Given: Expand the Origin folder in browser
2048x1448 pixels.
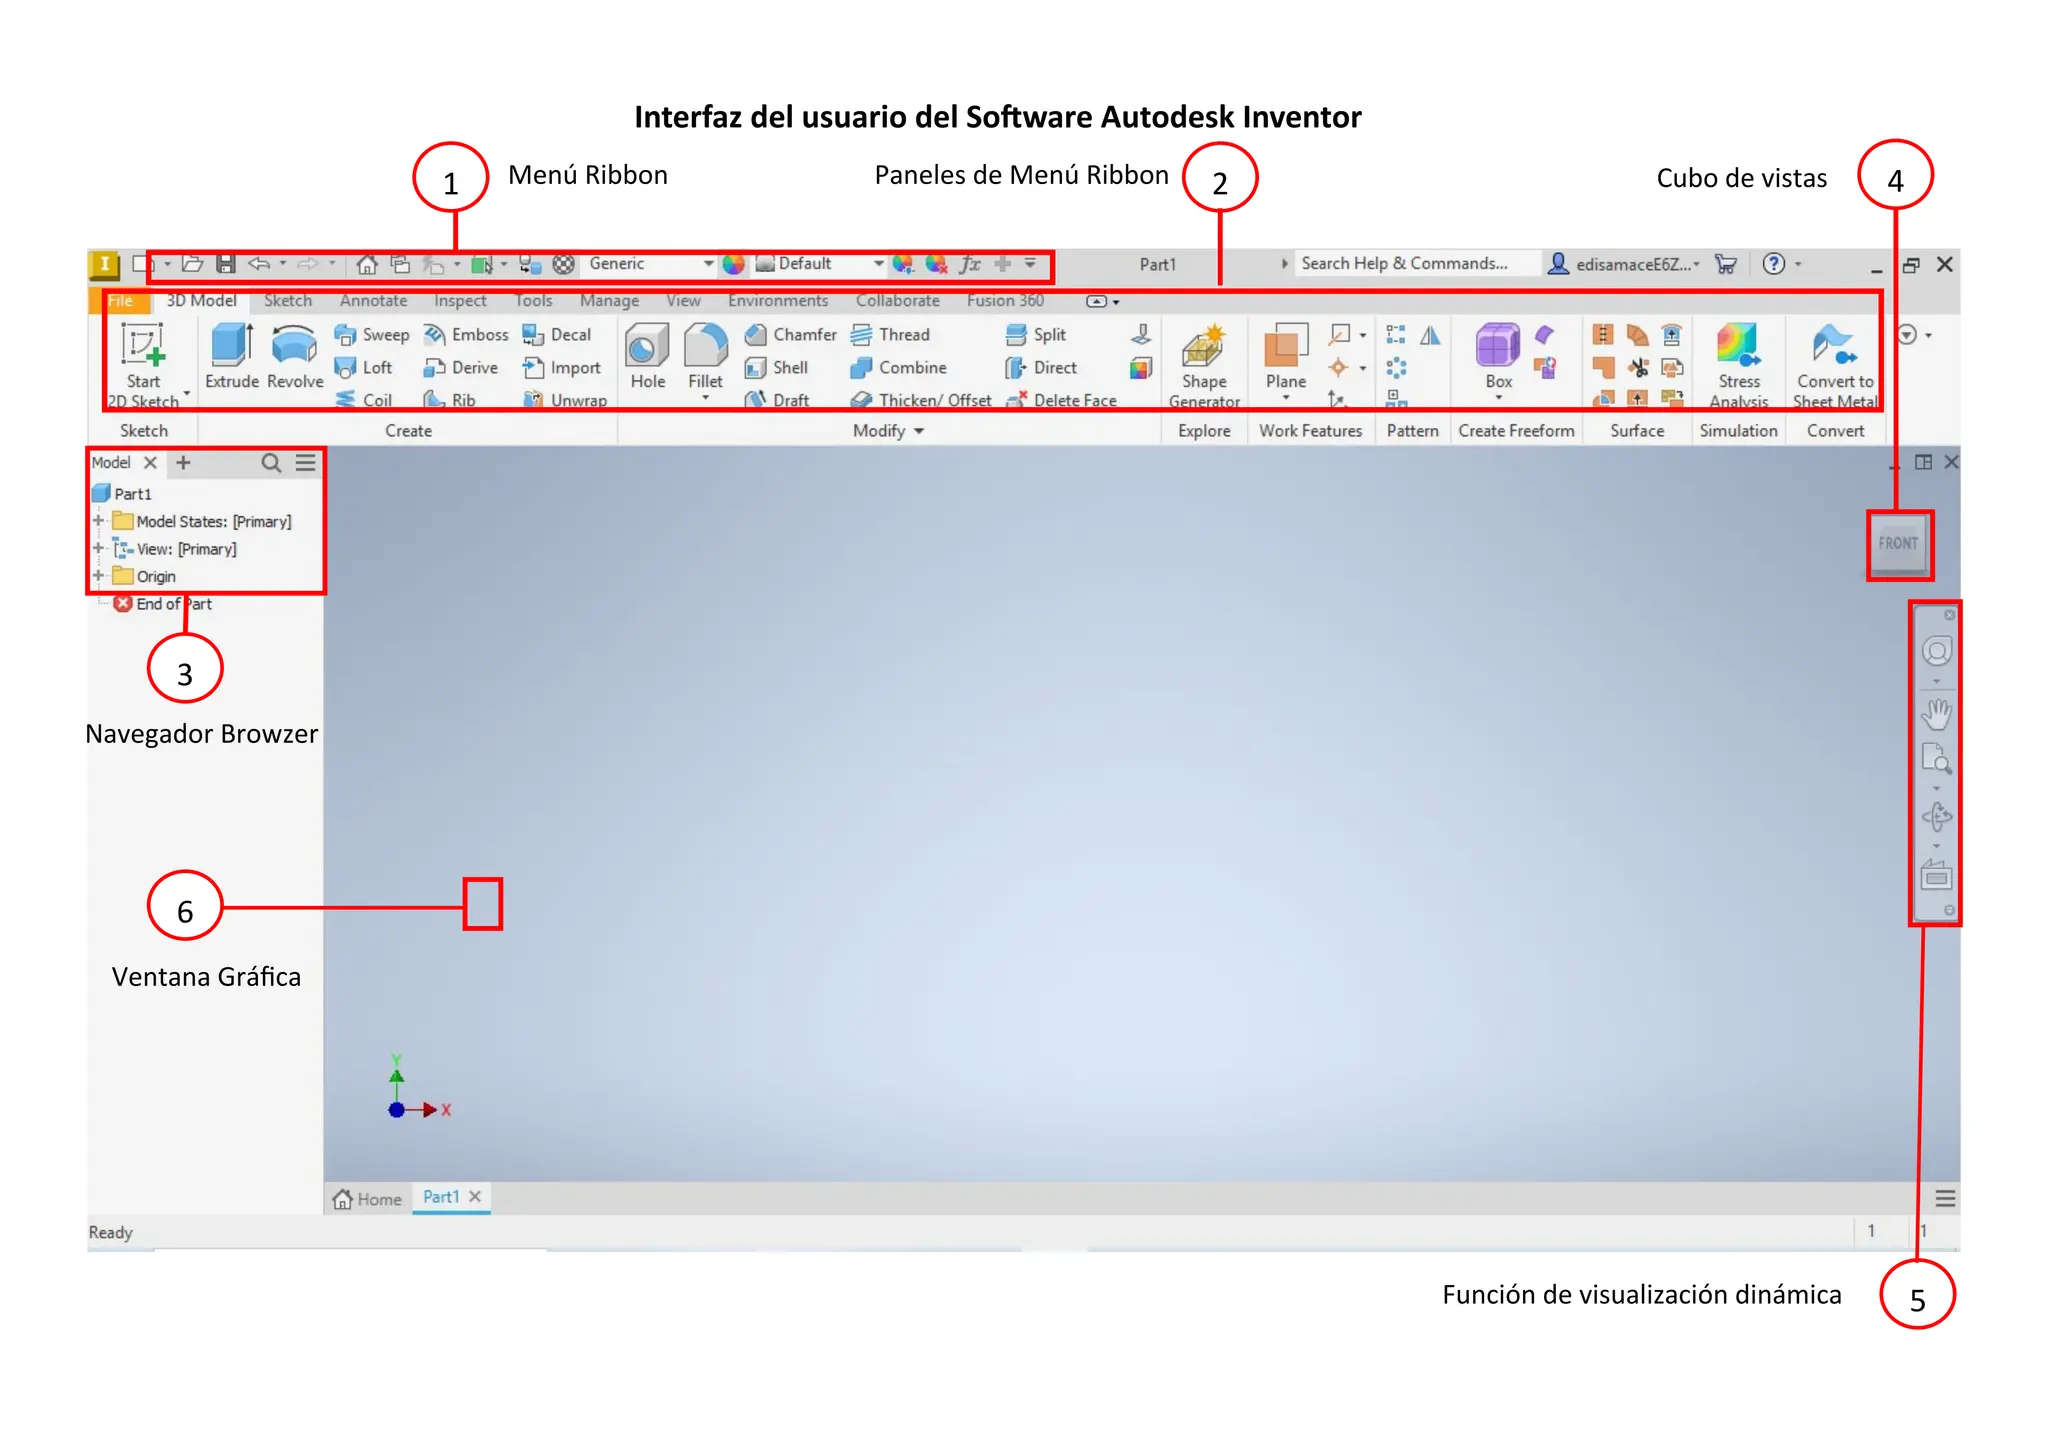Looking at the screenshot, I should click(98, 576).
